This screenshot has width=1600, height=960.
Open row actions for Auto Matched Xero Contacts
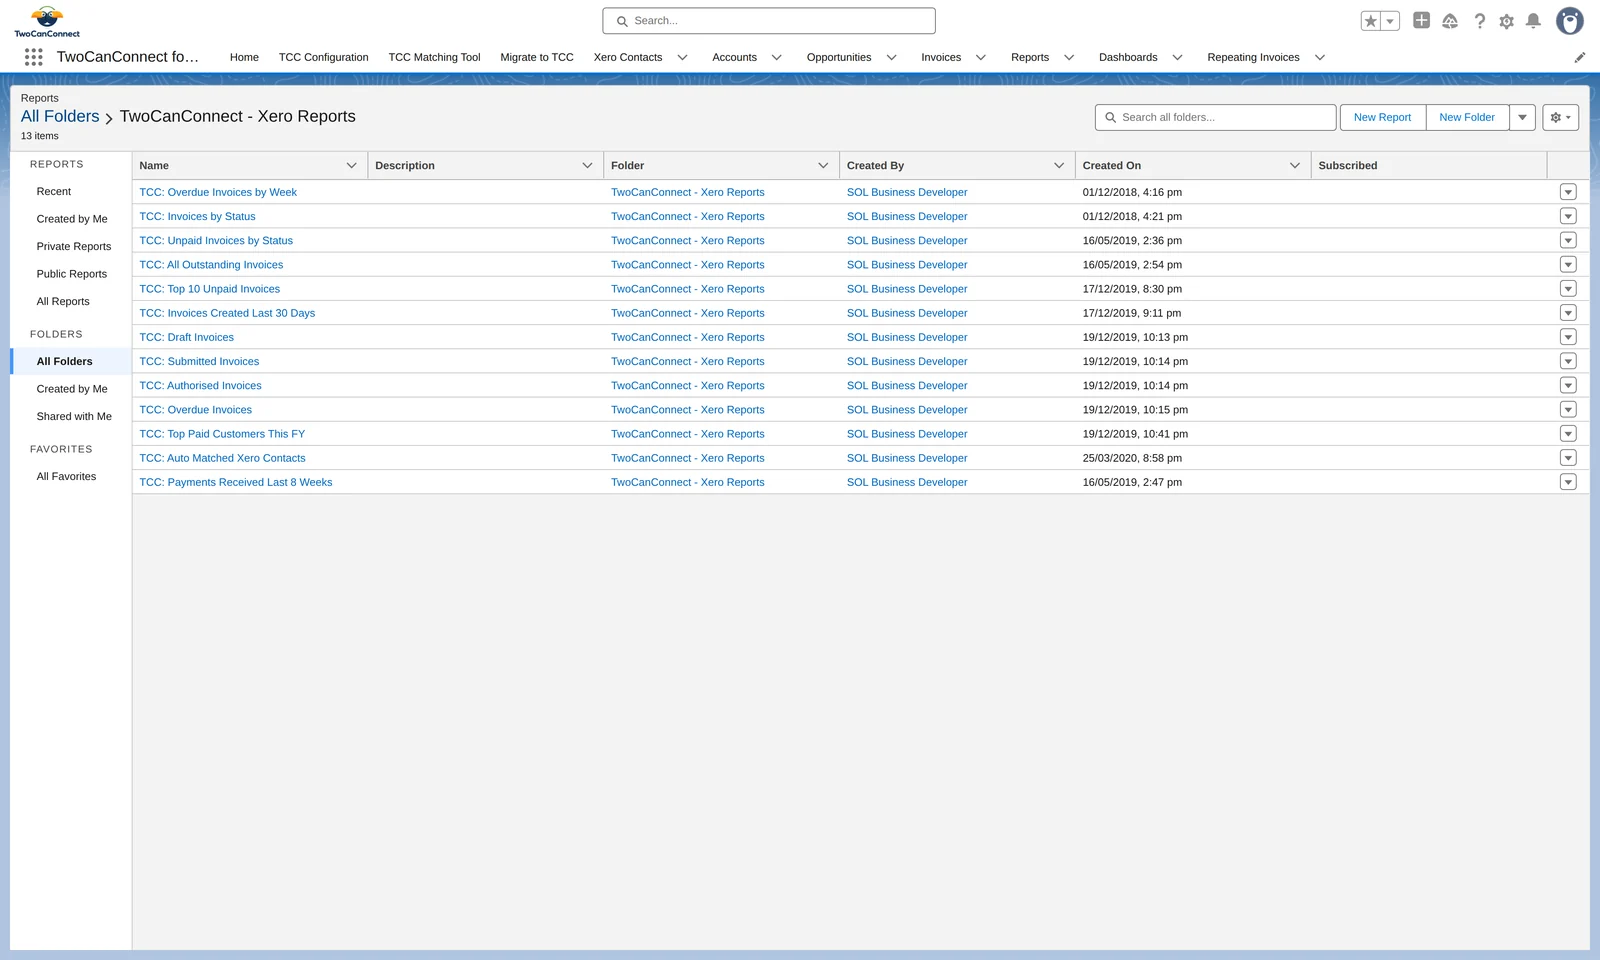pos(1568,458)
